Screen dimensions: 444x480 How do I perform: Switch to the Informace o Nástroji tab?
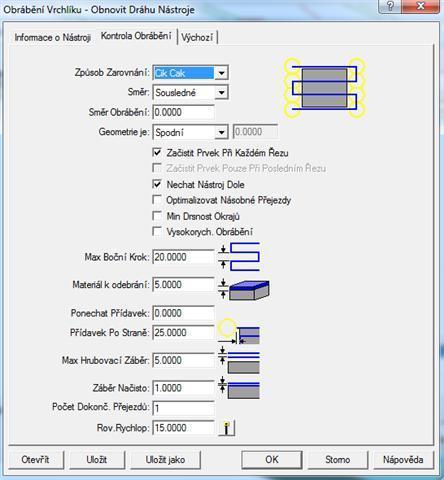(x=52, y=37)
